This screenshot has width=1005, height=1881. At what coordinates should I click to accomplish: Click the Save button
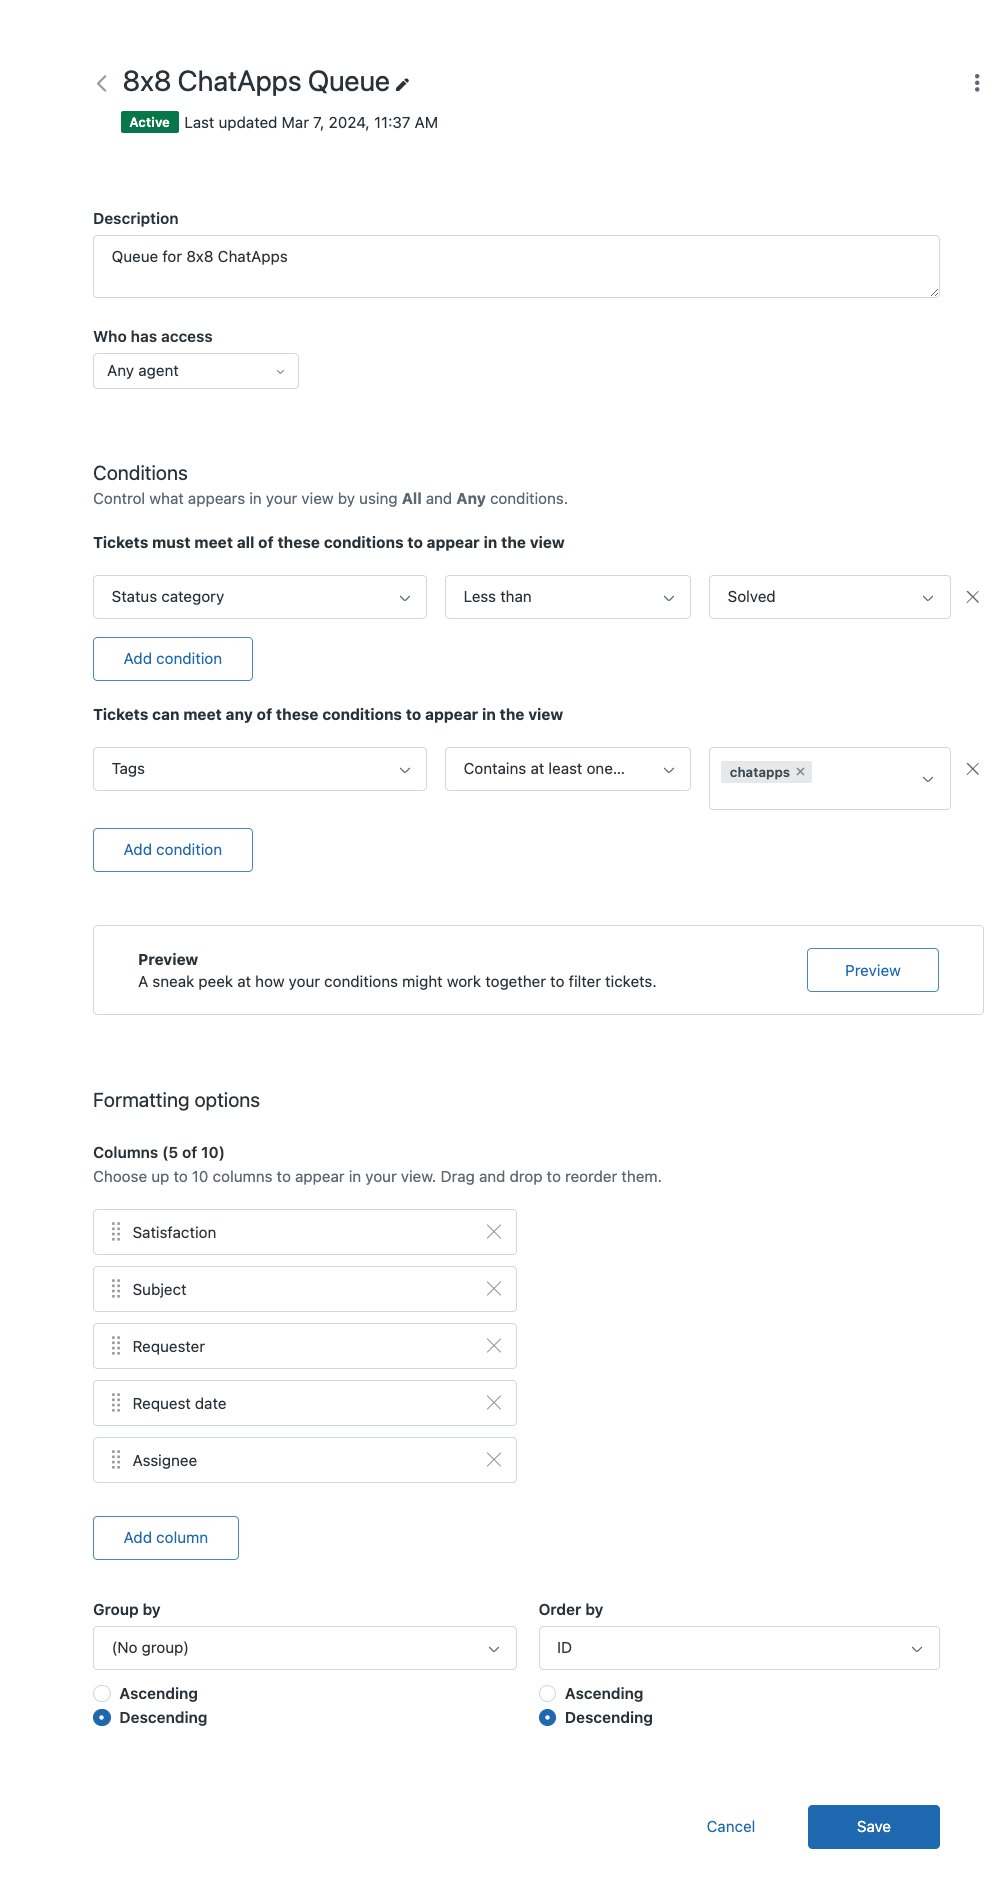coord(873,1827)
